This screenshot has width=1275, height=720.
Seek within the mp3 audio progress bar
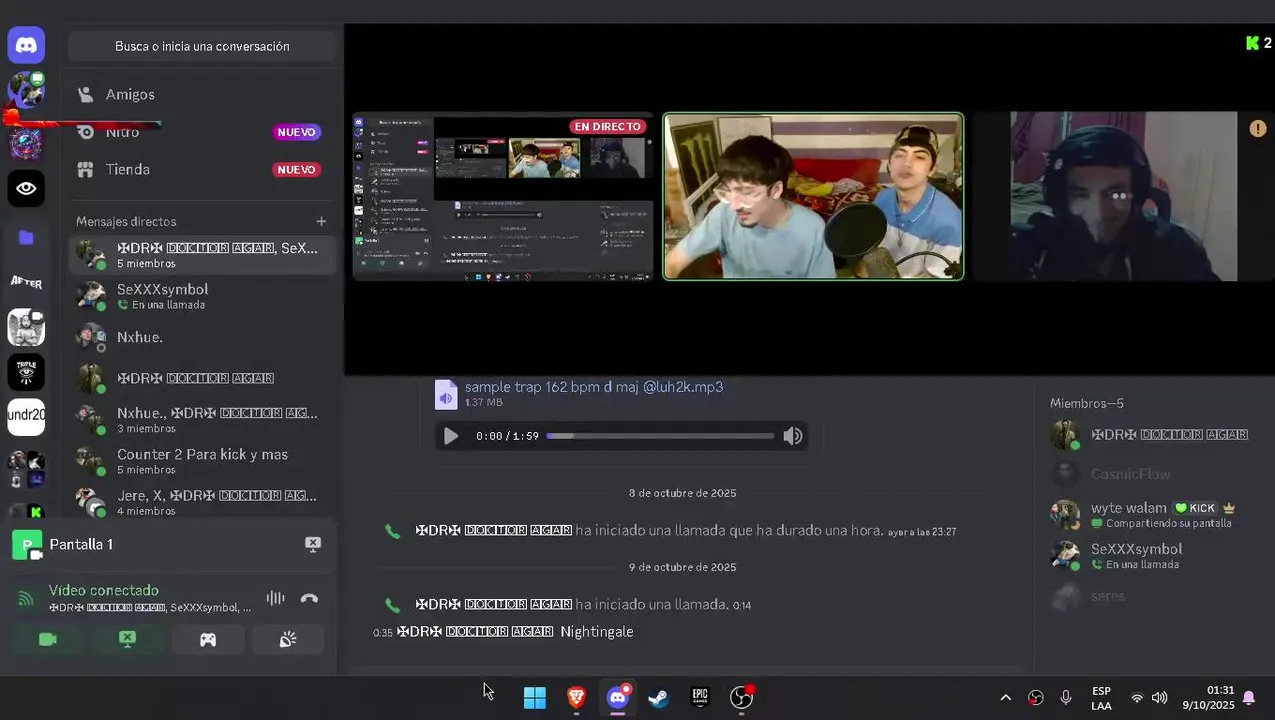(x=660, y=436)
